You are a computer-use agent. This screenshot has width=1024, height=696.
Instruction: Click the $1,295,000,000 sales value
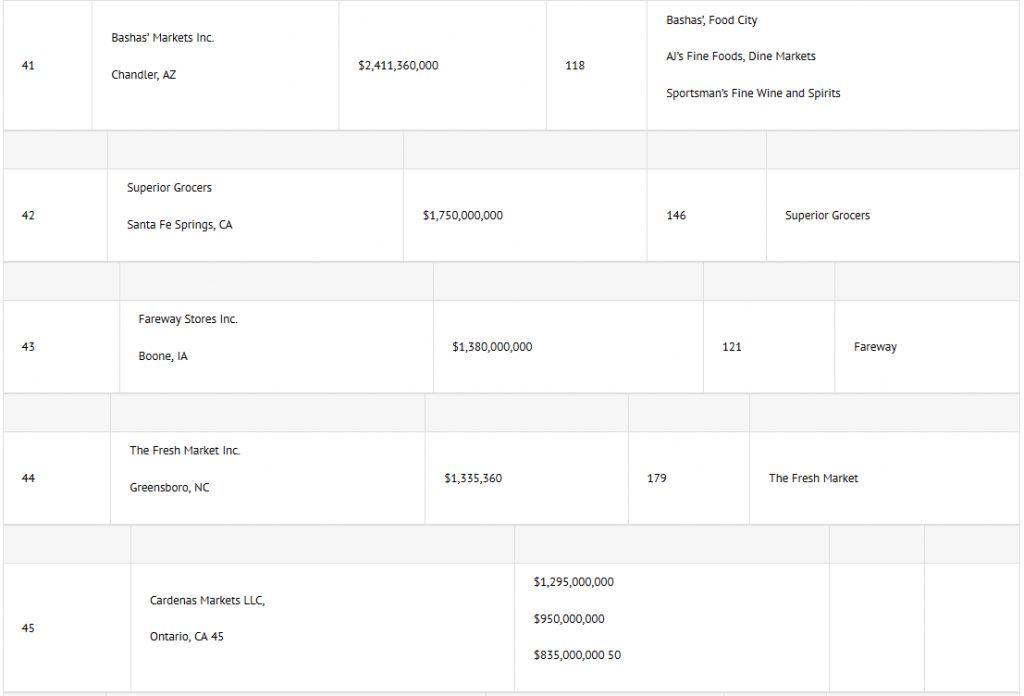[574, 582]
